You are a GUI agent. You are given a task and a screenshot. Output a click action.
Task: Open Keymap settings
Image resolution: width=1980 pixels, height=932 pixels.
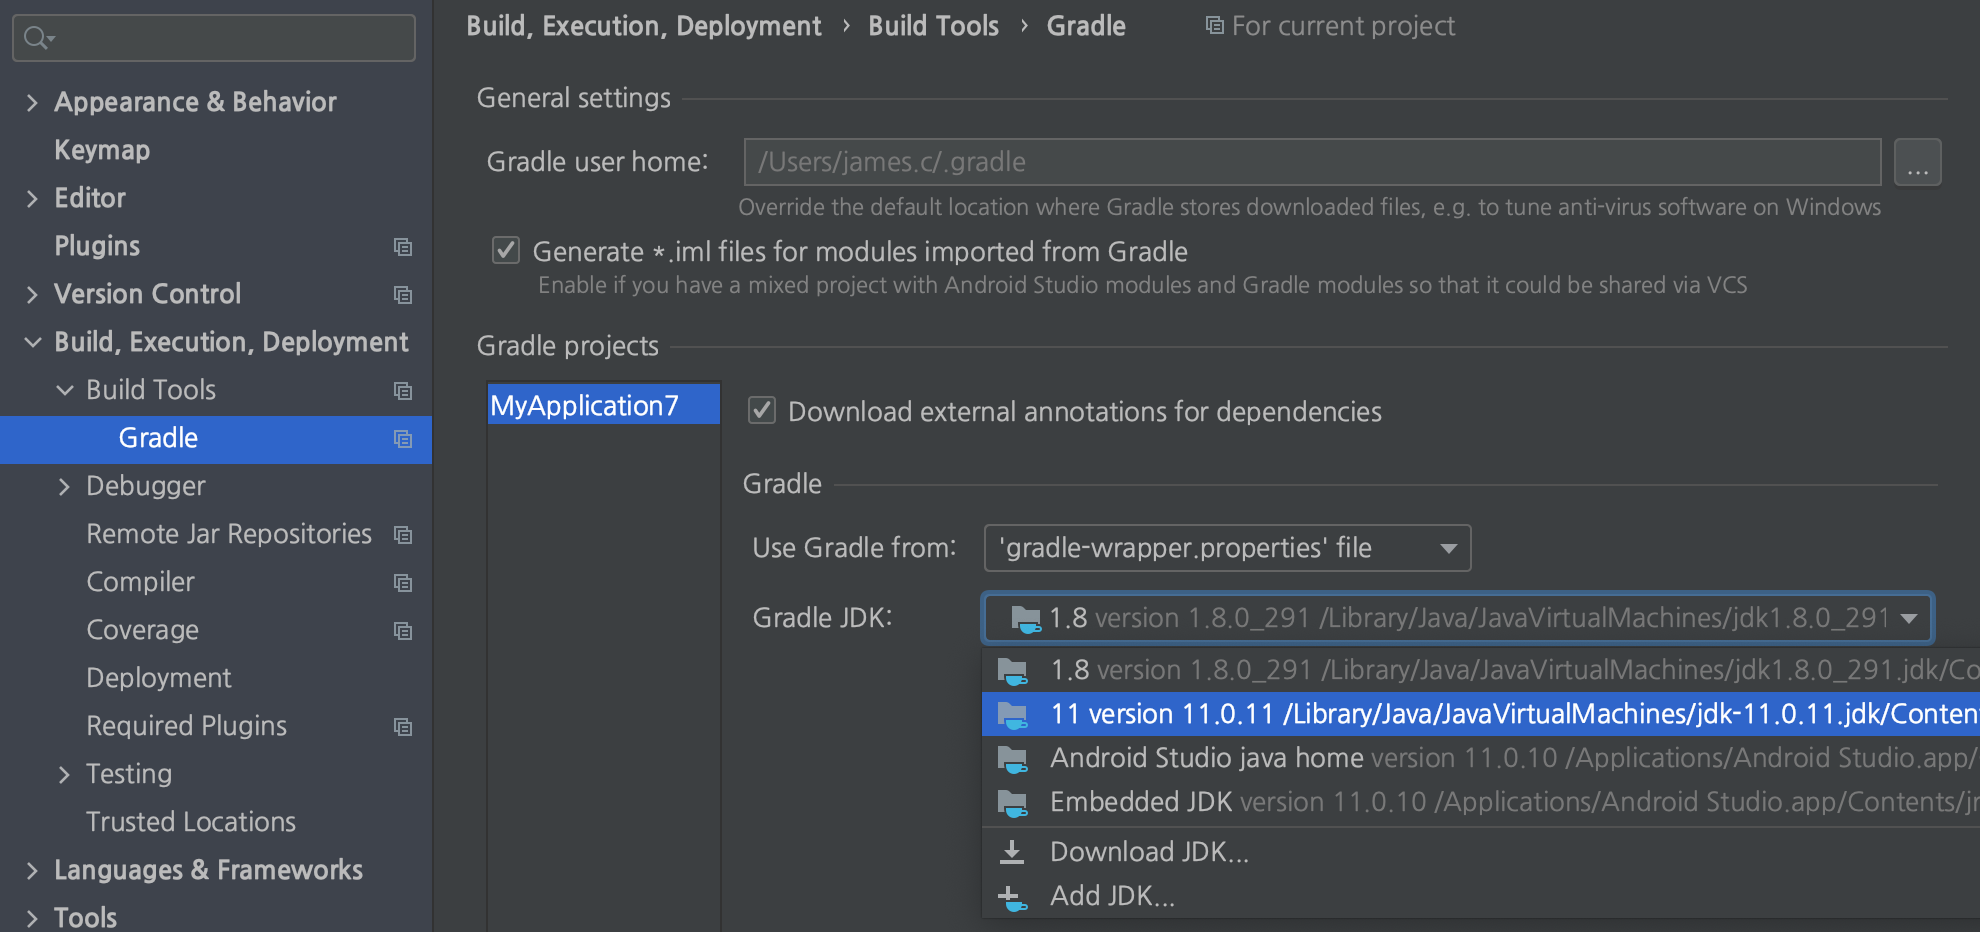coord(102,150)
